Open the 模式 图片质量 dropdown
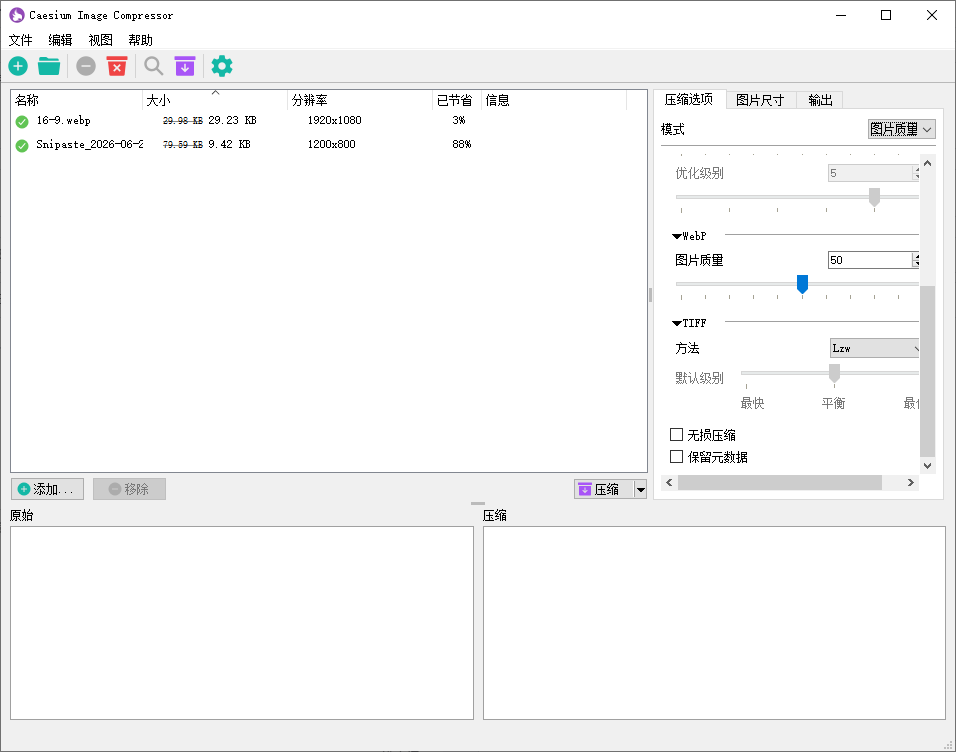 click(902, 129)
